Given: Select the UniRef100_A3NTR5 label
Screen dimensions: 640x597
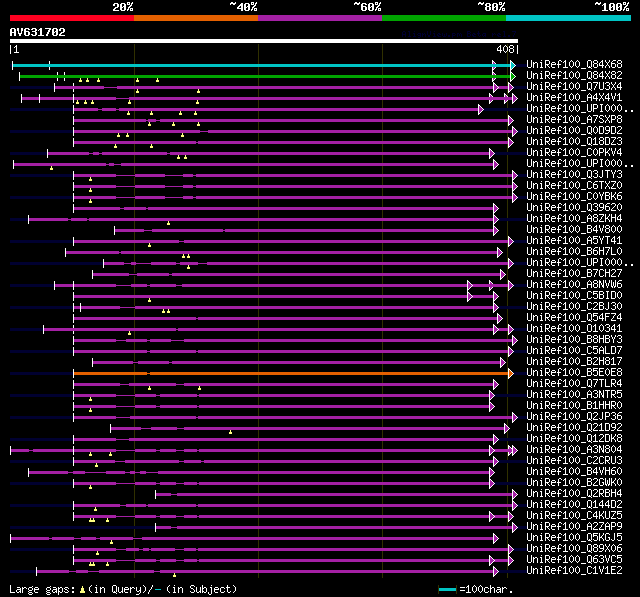Looking at the screenshot, I should (574, 395).
